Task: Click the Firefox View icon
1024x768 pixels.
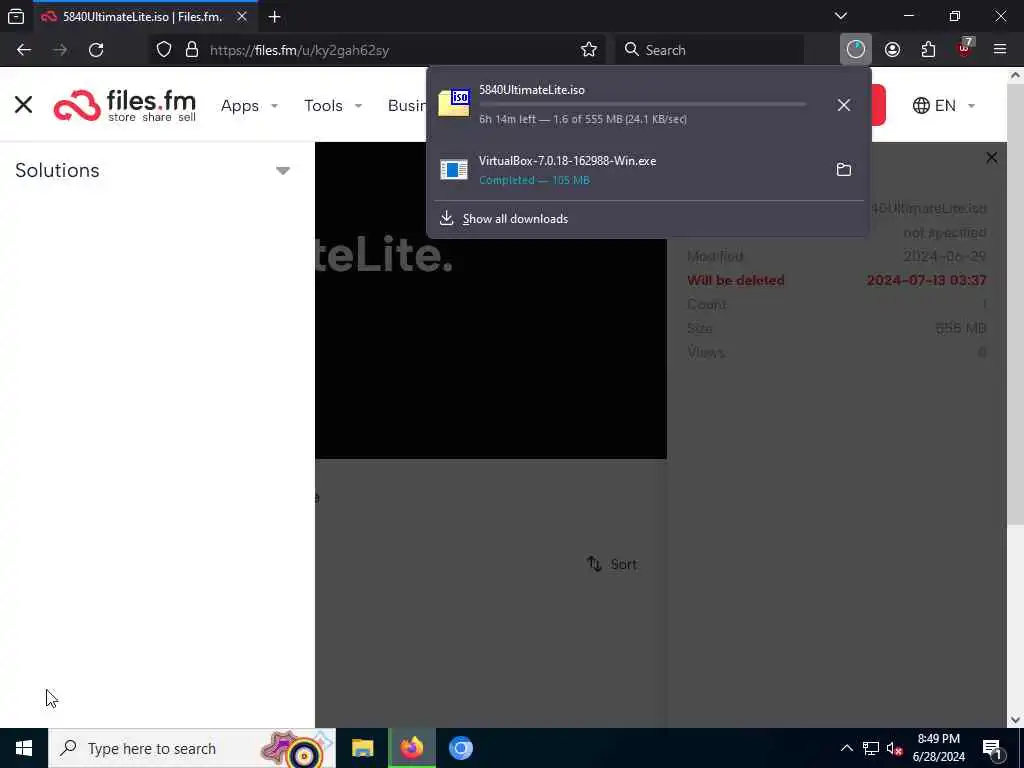Action: click(x=16, y=16)
